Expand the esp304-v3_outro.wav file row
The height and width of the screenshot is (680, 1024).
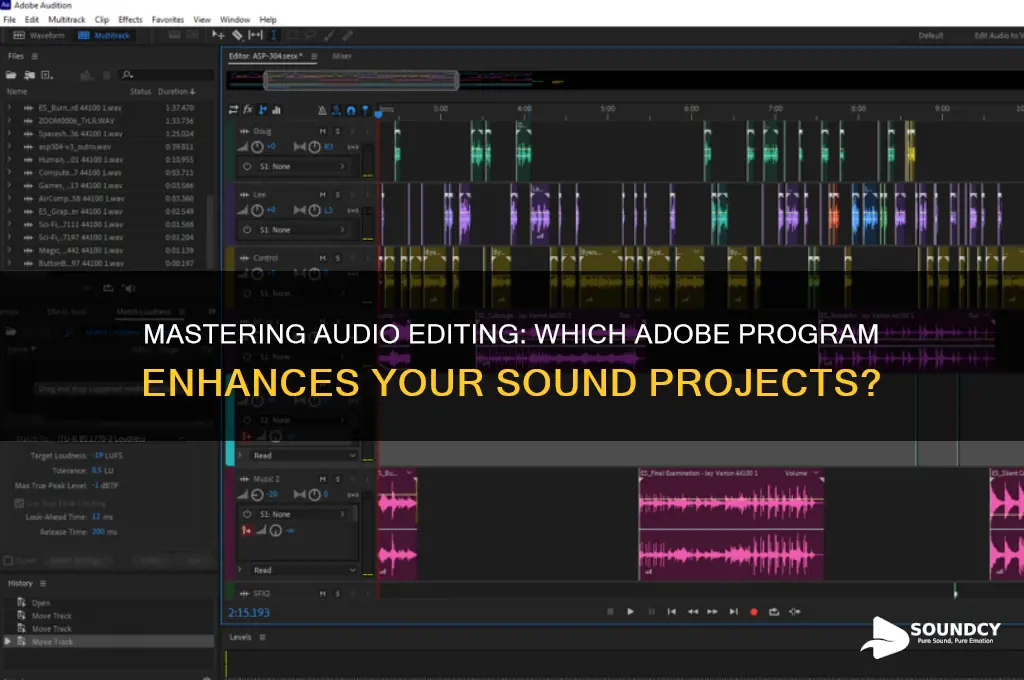click(9, 146)
